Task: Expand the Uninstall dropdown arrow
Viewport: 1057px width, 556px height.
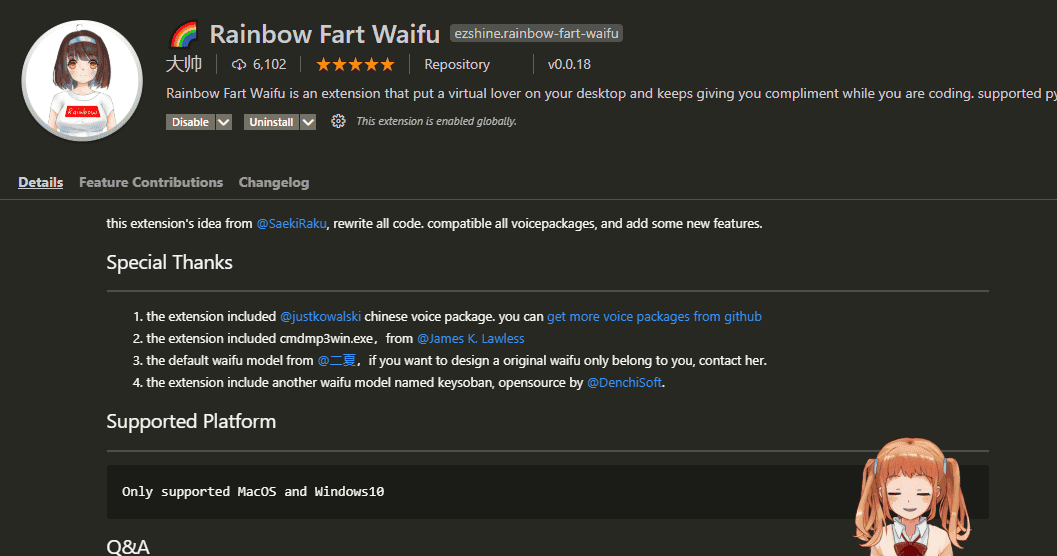Action: pyautogui.click(x=308, y=122)
